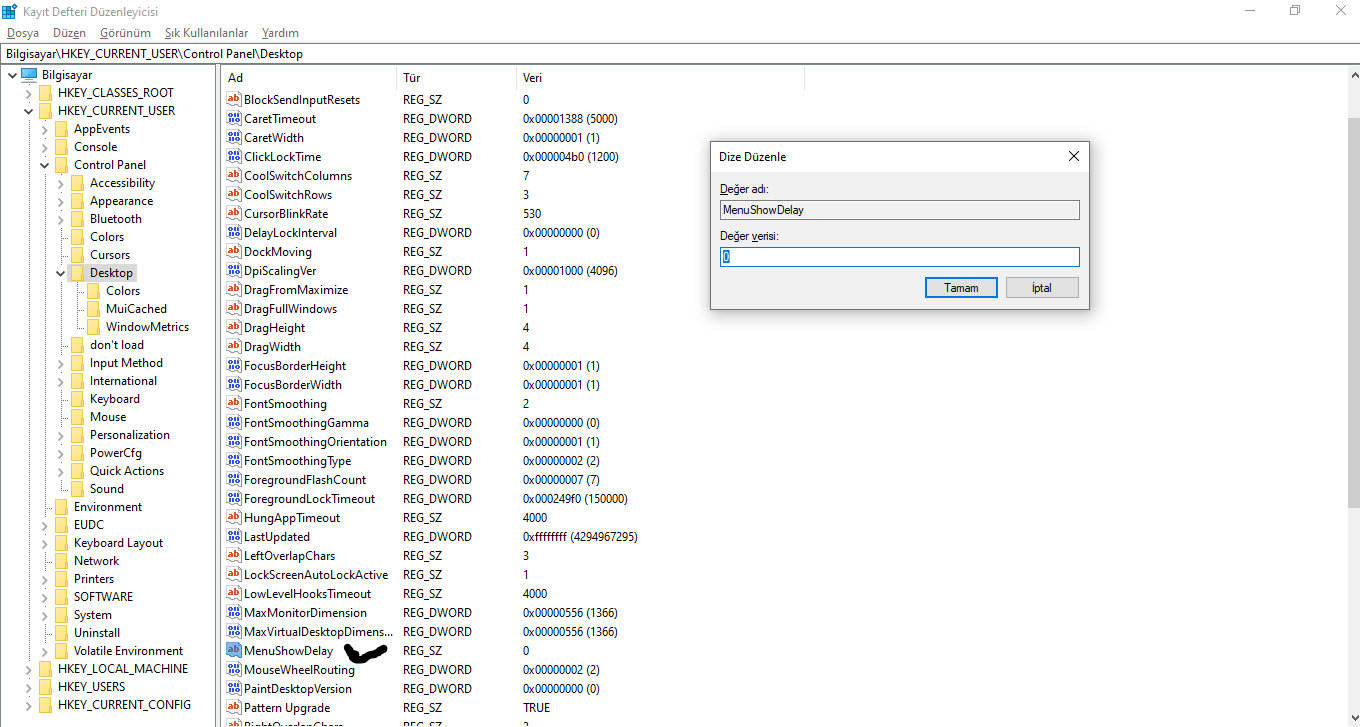Click the Pattern Upgrade string icon
The image size is (1360, 727).
pos(234,708)
